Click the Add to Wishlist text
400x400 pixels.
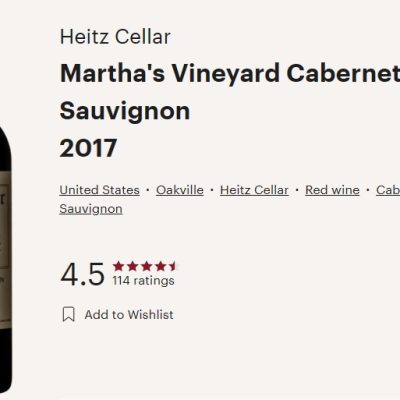click(x=129, y=314)
